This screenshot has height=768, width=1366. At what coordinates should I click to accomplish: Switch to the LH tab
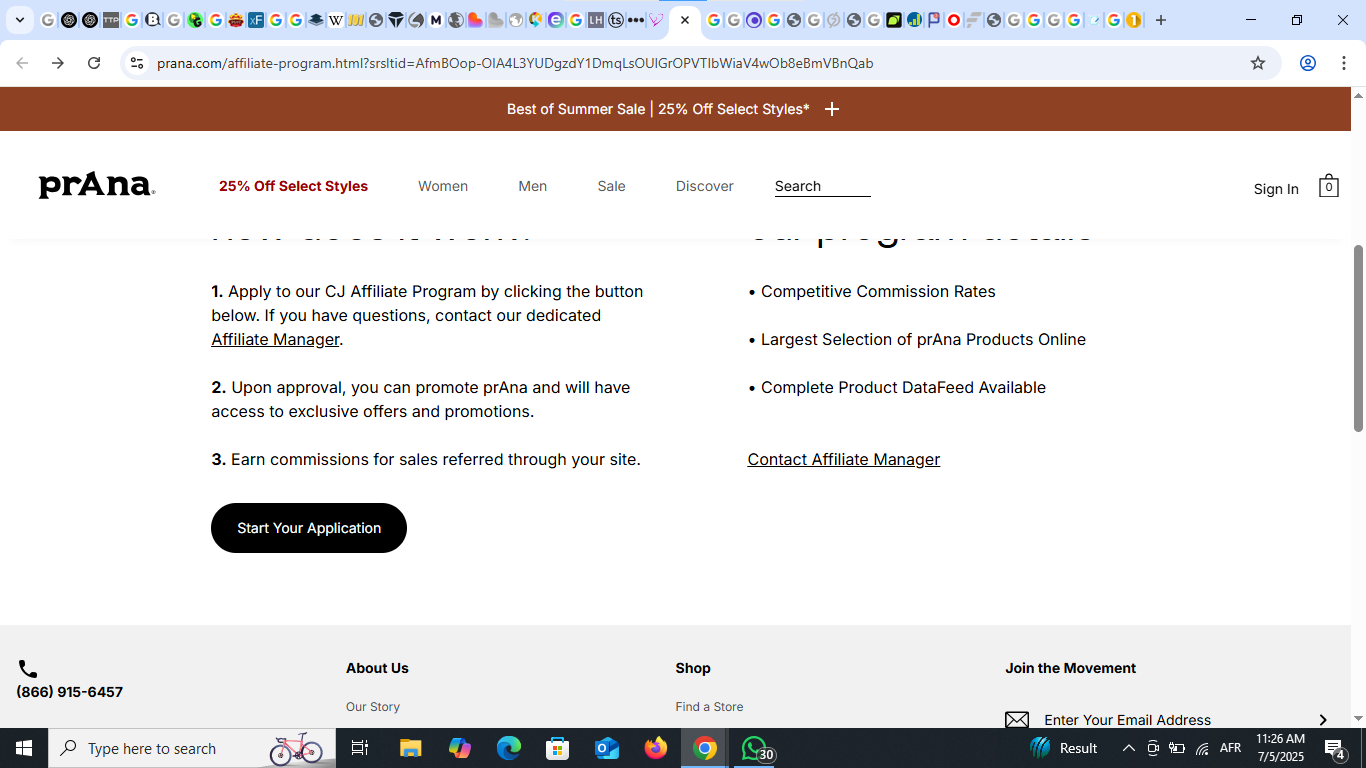tap(596, 20)
